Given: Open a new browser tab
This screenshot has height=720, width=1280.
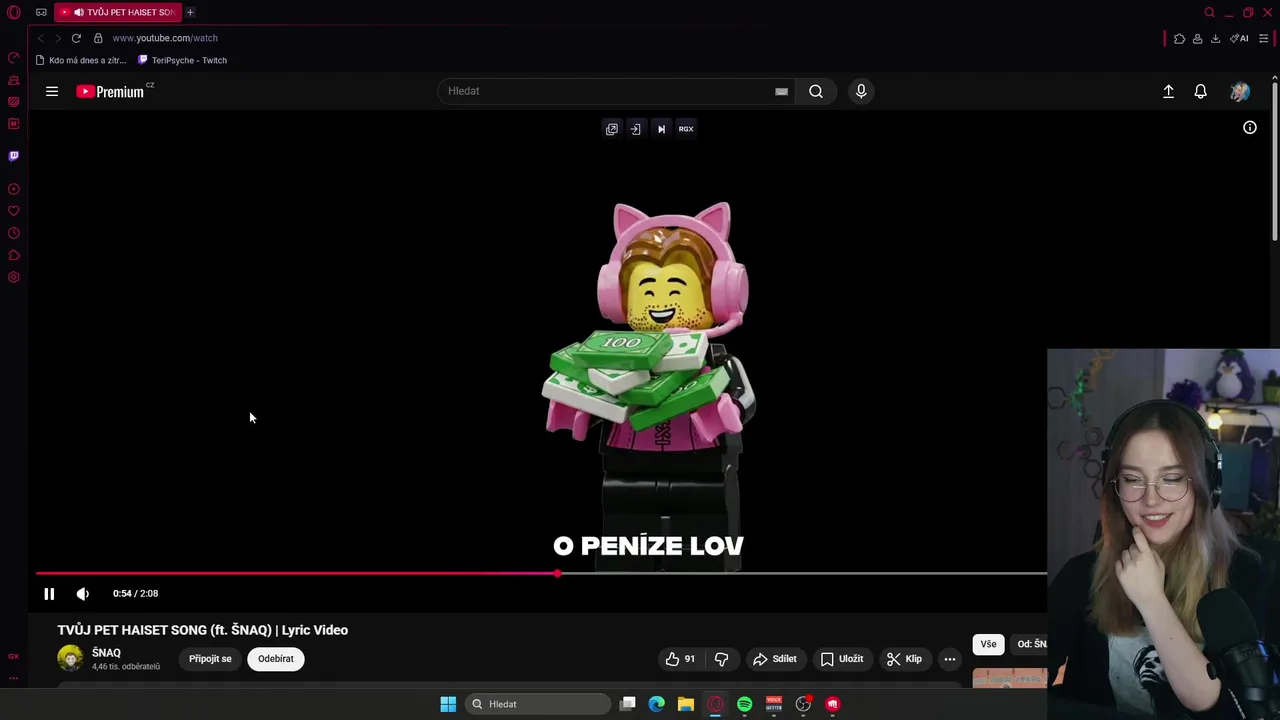Looking at the screenshot, I should pos(190,12).
